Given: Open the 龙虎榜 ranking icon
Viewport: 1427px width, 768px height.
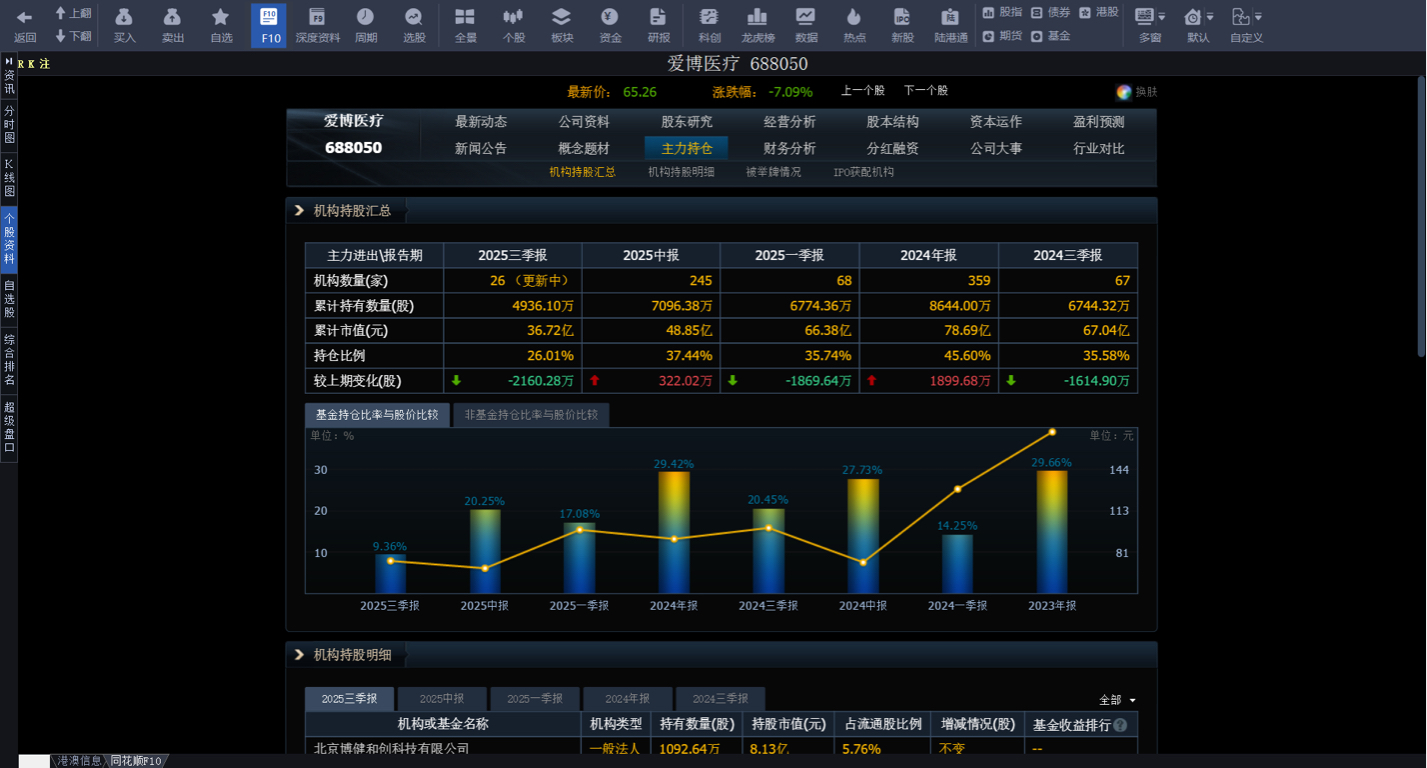Looking at the screenshot, I should pos(758,17).
